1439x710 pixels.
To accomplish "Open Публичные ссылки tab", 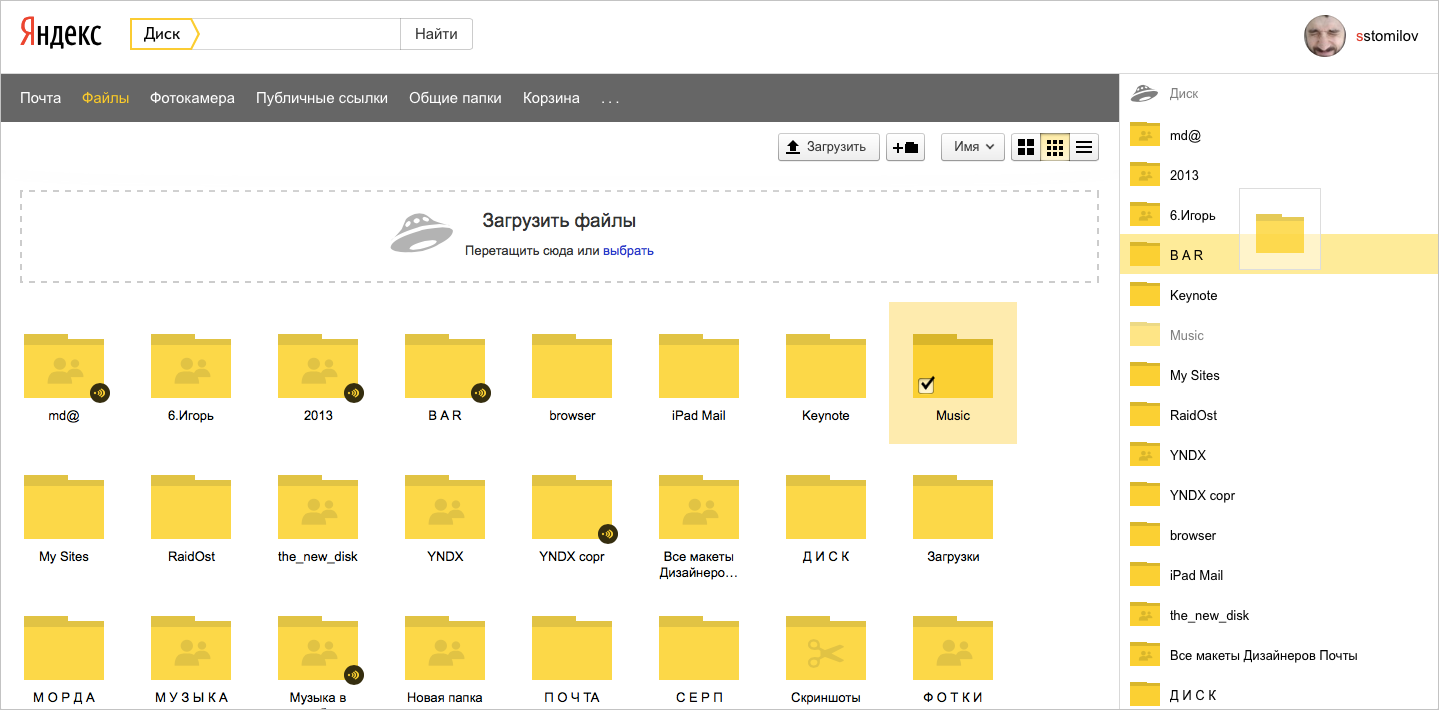I will point(321,98).
